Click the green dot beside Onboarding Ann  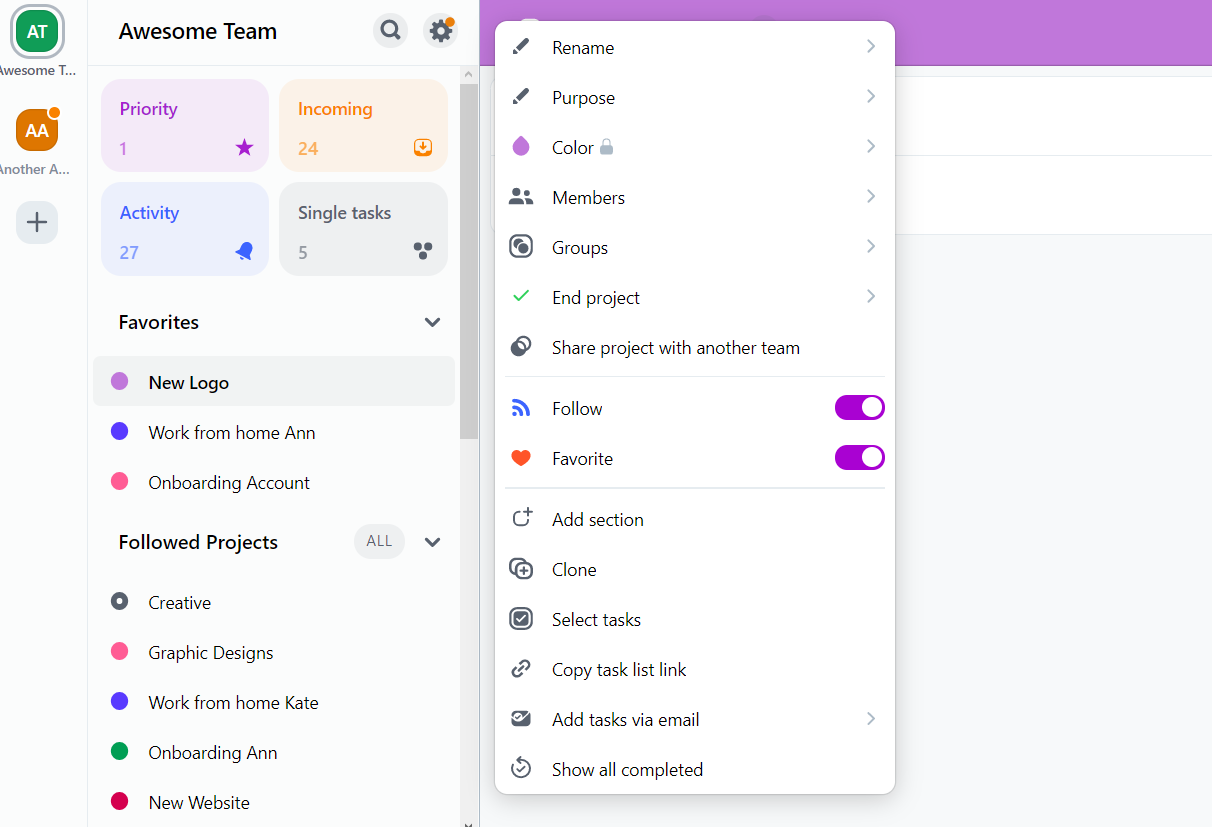pyautogui.click(x=119, y=751)
